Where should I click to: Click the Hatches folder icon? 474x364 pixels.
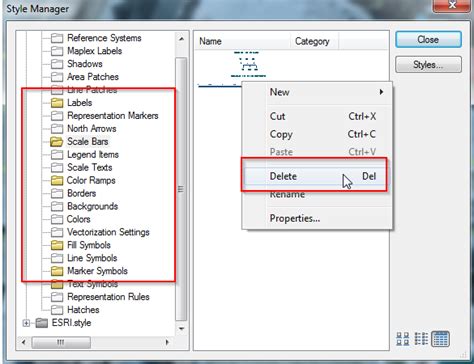(57, 310)
